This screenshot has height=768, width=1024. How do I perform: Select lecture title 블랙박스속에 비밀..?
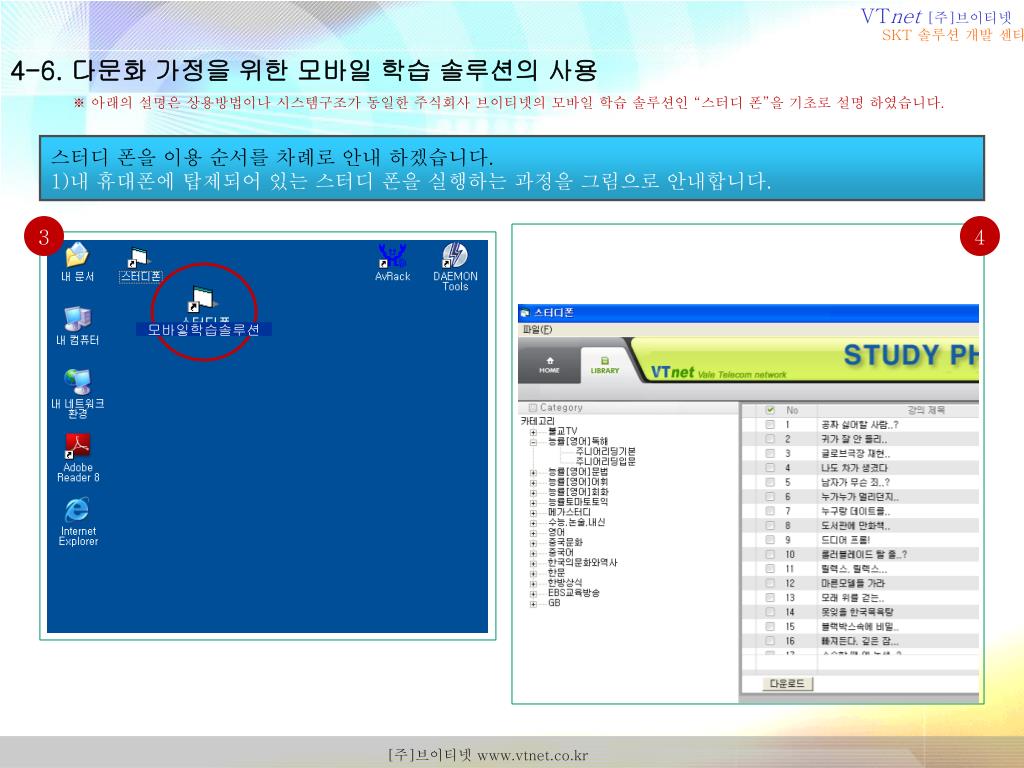click(860, 626)
